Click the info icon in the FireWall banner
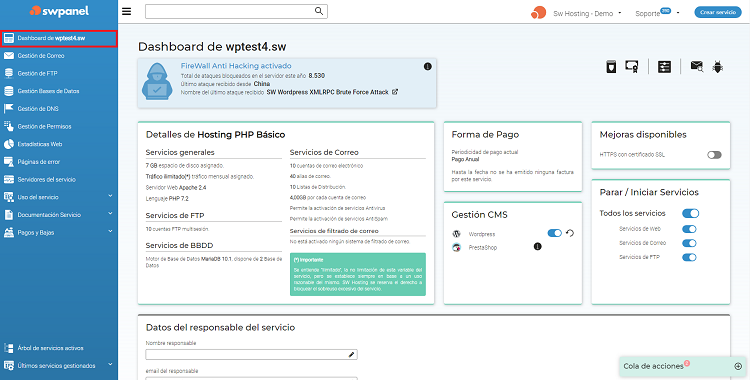The height and width of the screenshot is (380, 750). tap(428, 67)
